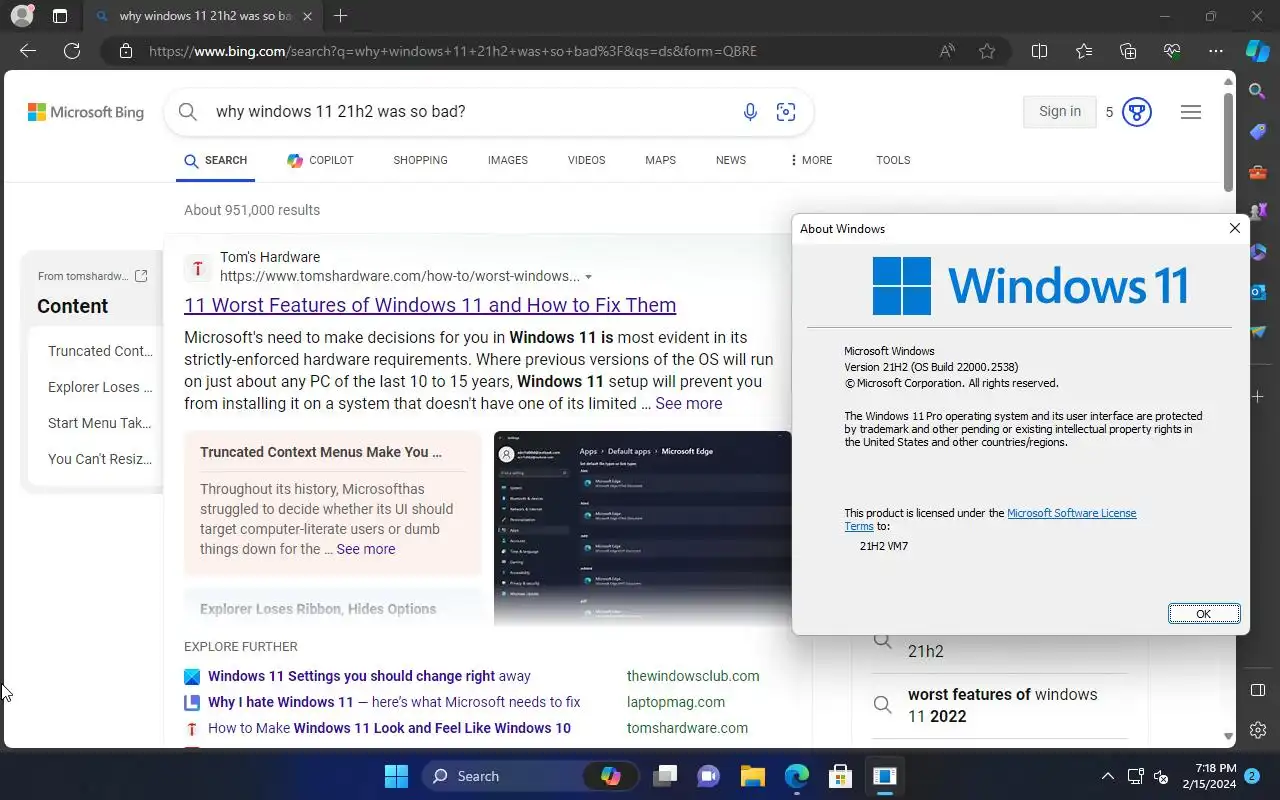The width and height of the screenshot is (1280, 800).
Task: Search by voice using the microphone icon
Action: pyautogui.click(x=750, y=112)
